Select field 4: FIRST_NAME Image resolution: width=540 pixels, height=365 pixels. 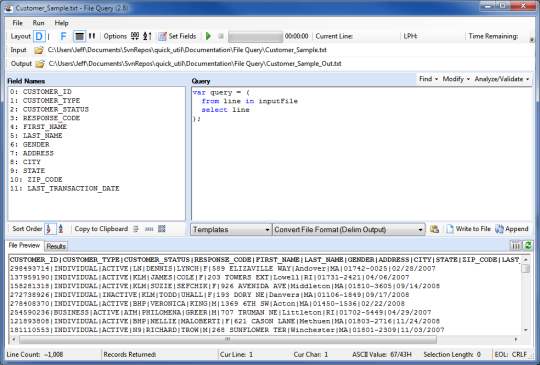point(38,127)
